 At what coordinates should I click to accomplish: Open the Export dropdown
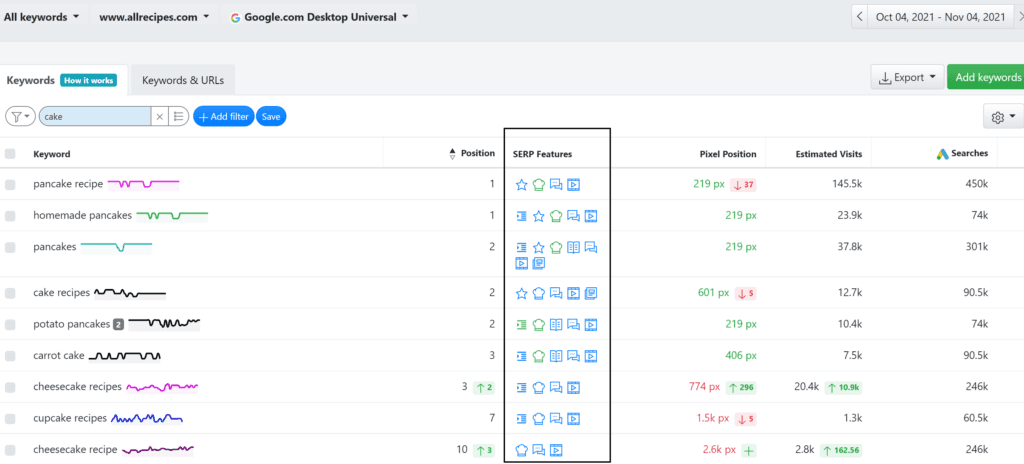[x=908, y=78]
